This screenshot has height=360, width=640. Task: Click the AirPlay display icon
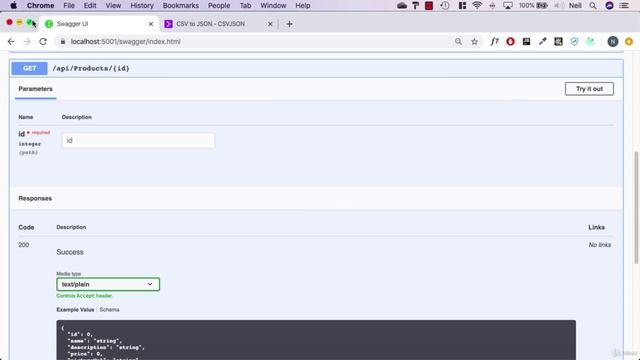[x=508, y=6]
